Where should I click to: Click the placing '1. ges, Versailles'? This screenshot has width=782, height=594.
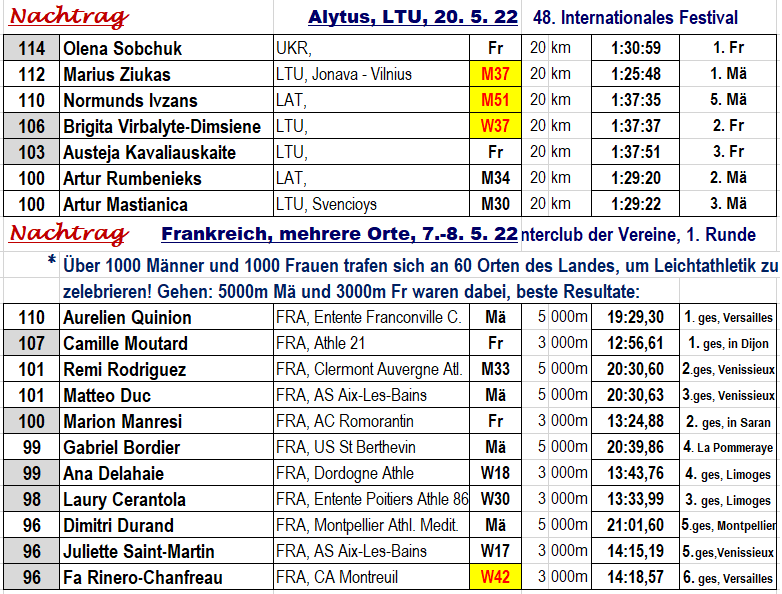(728, 317)
